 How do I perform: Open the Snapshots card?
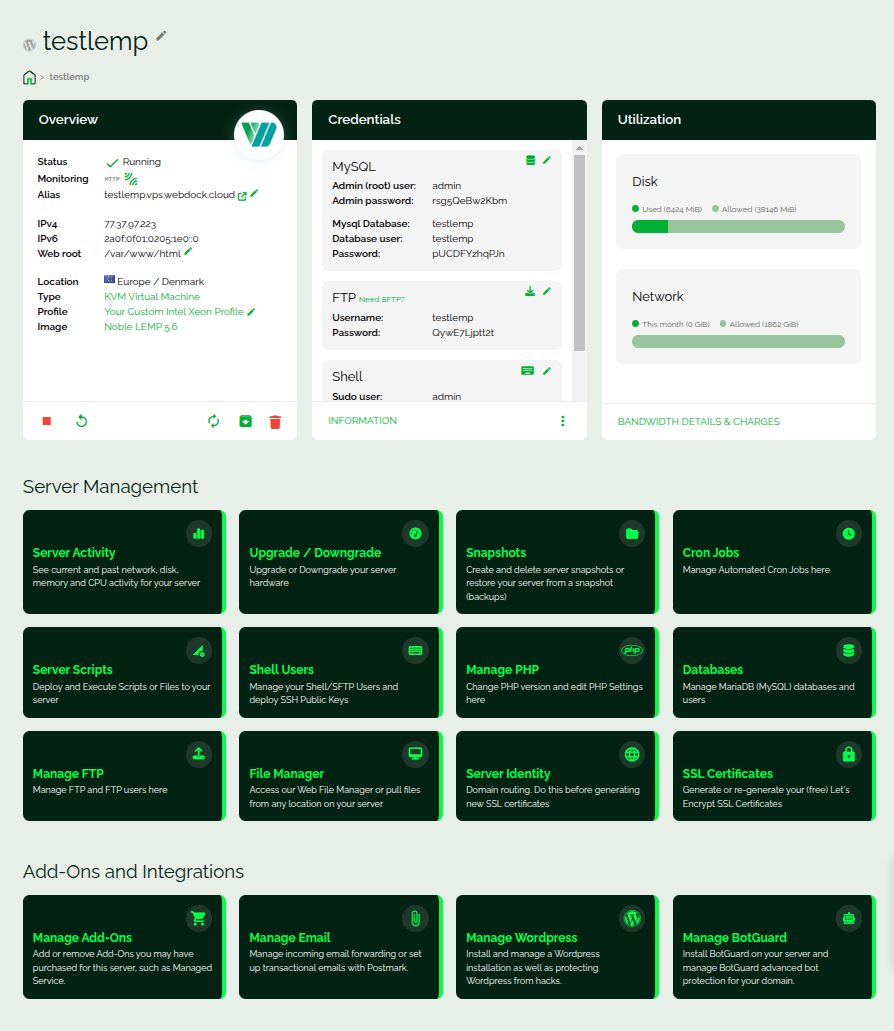click(556, 561)
